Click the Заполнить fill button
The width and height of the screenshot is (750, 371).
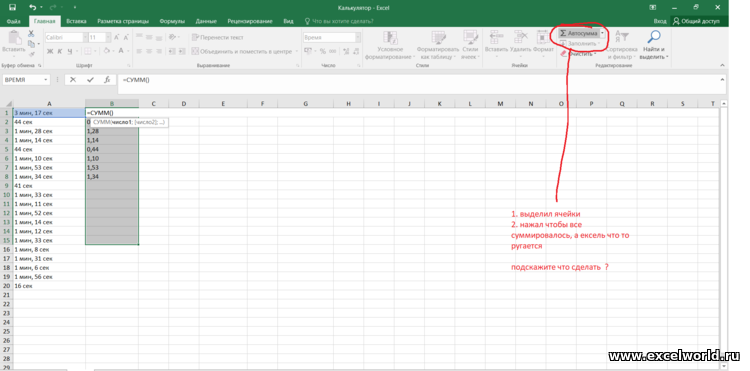pyautogui.click(x=581, y=44)
